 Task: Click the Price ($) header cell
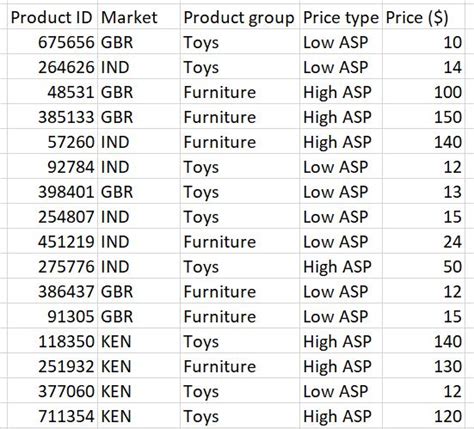[423, 17]
